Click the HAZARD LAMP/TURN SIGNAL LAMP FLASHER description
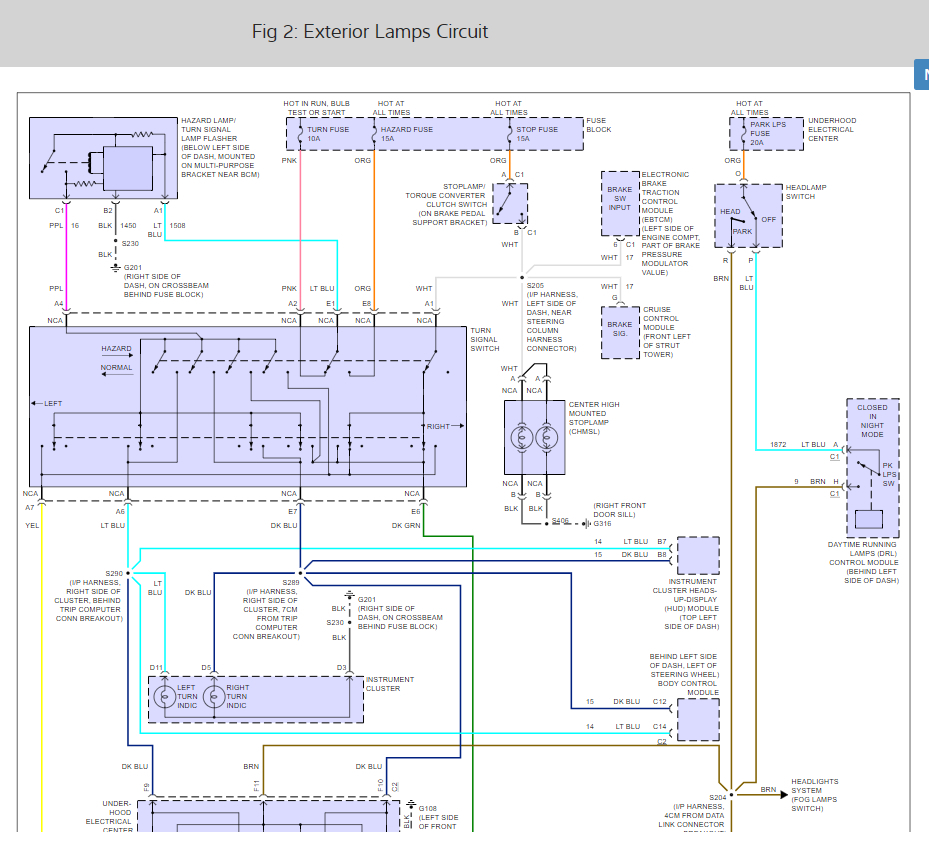Screen dimensions: 929x847 point(220,147)
